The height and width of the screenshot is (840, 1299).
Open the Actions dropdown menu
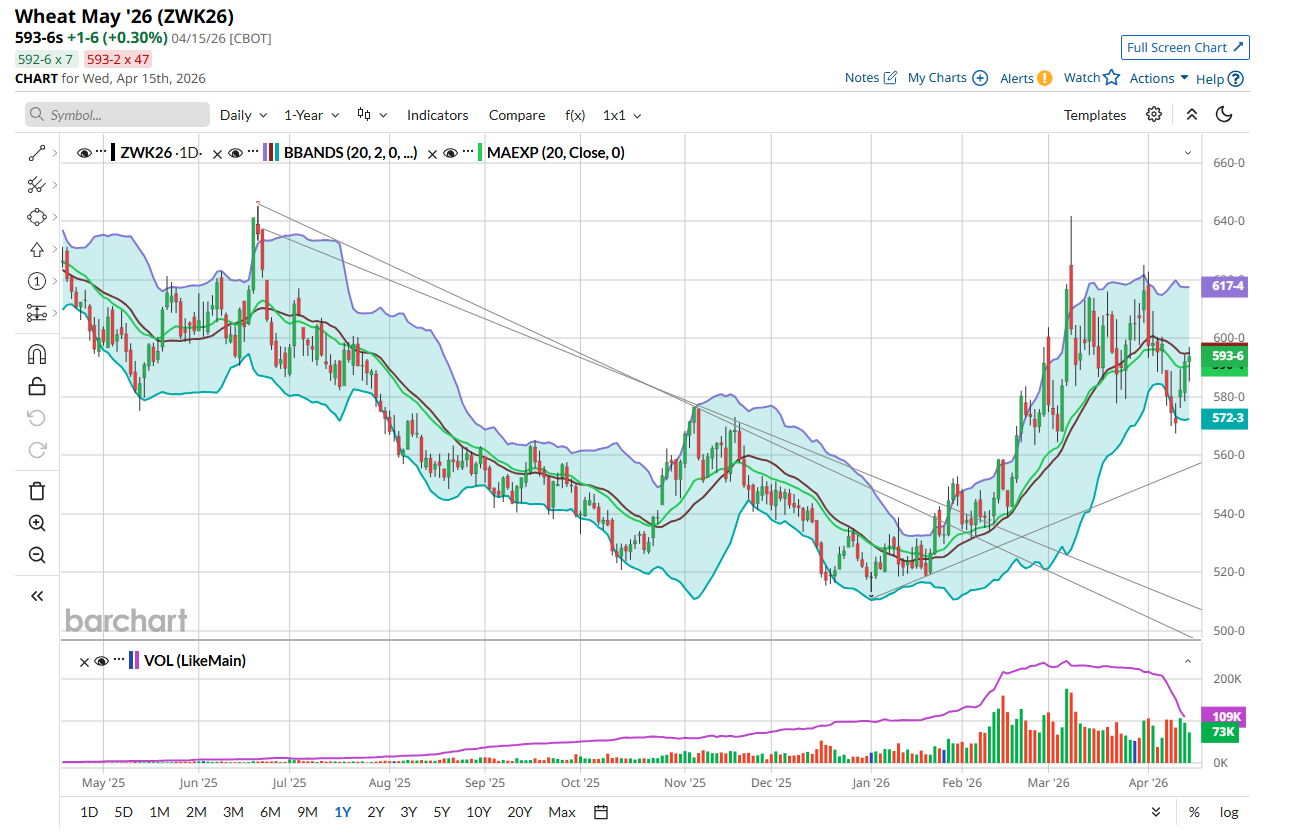(1159, 78)
